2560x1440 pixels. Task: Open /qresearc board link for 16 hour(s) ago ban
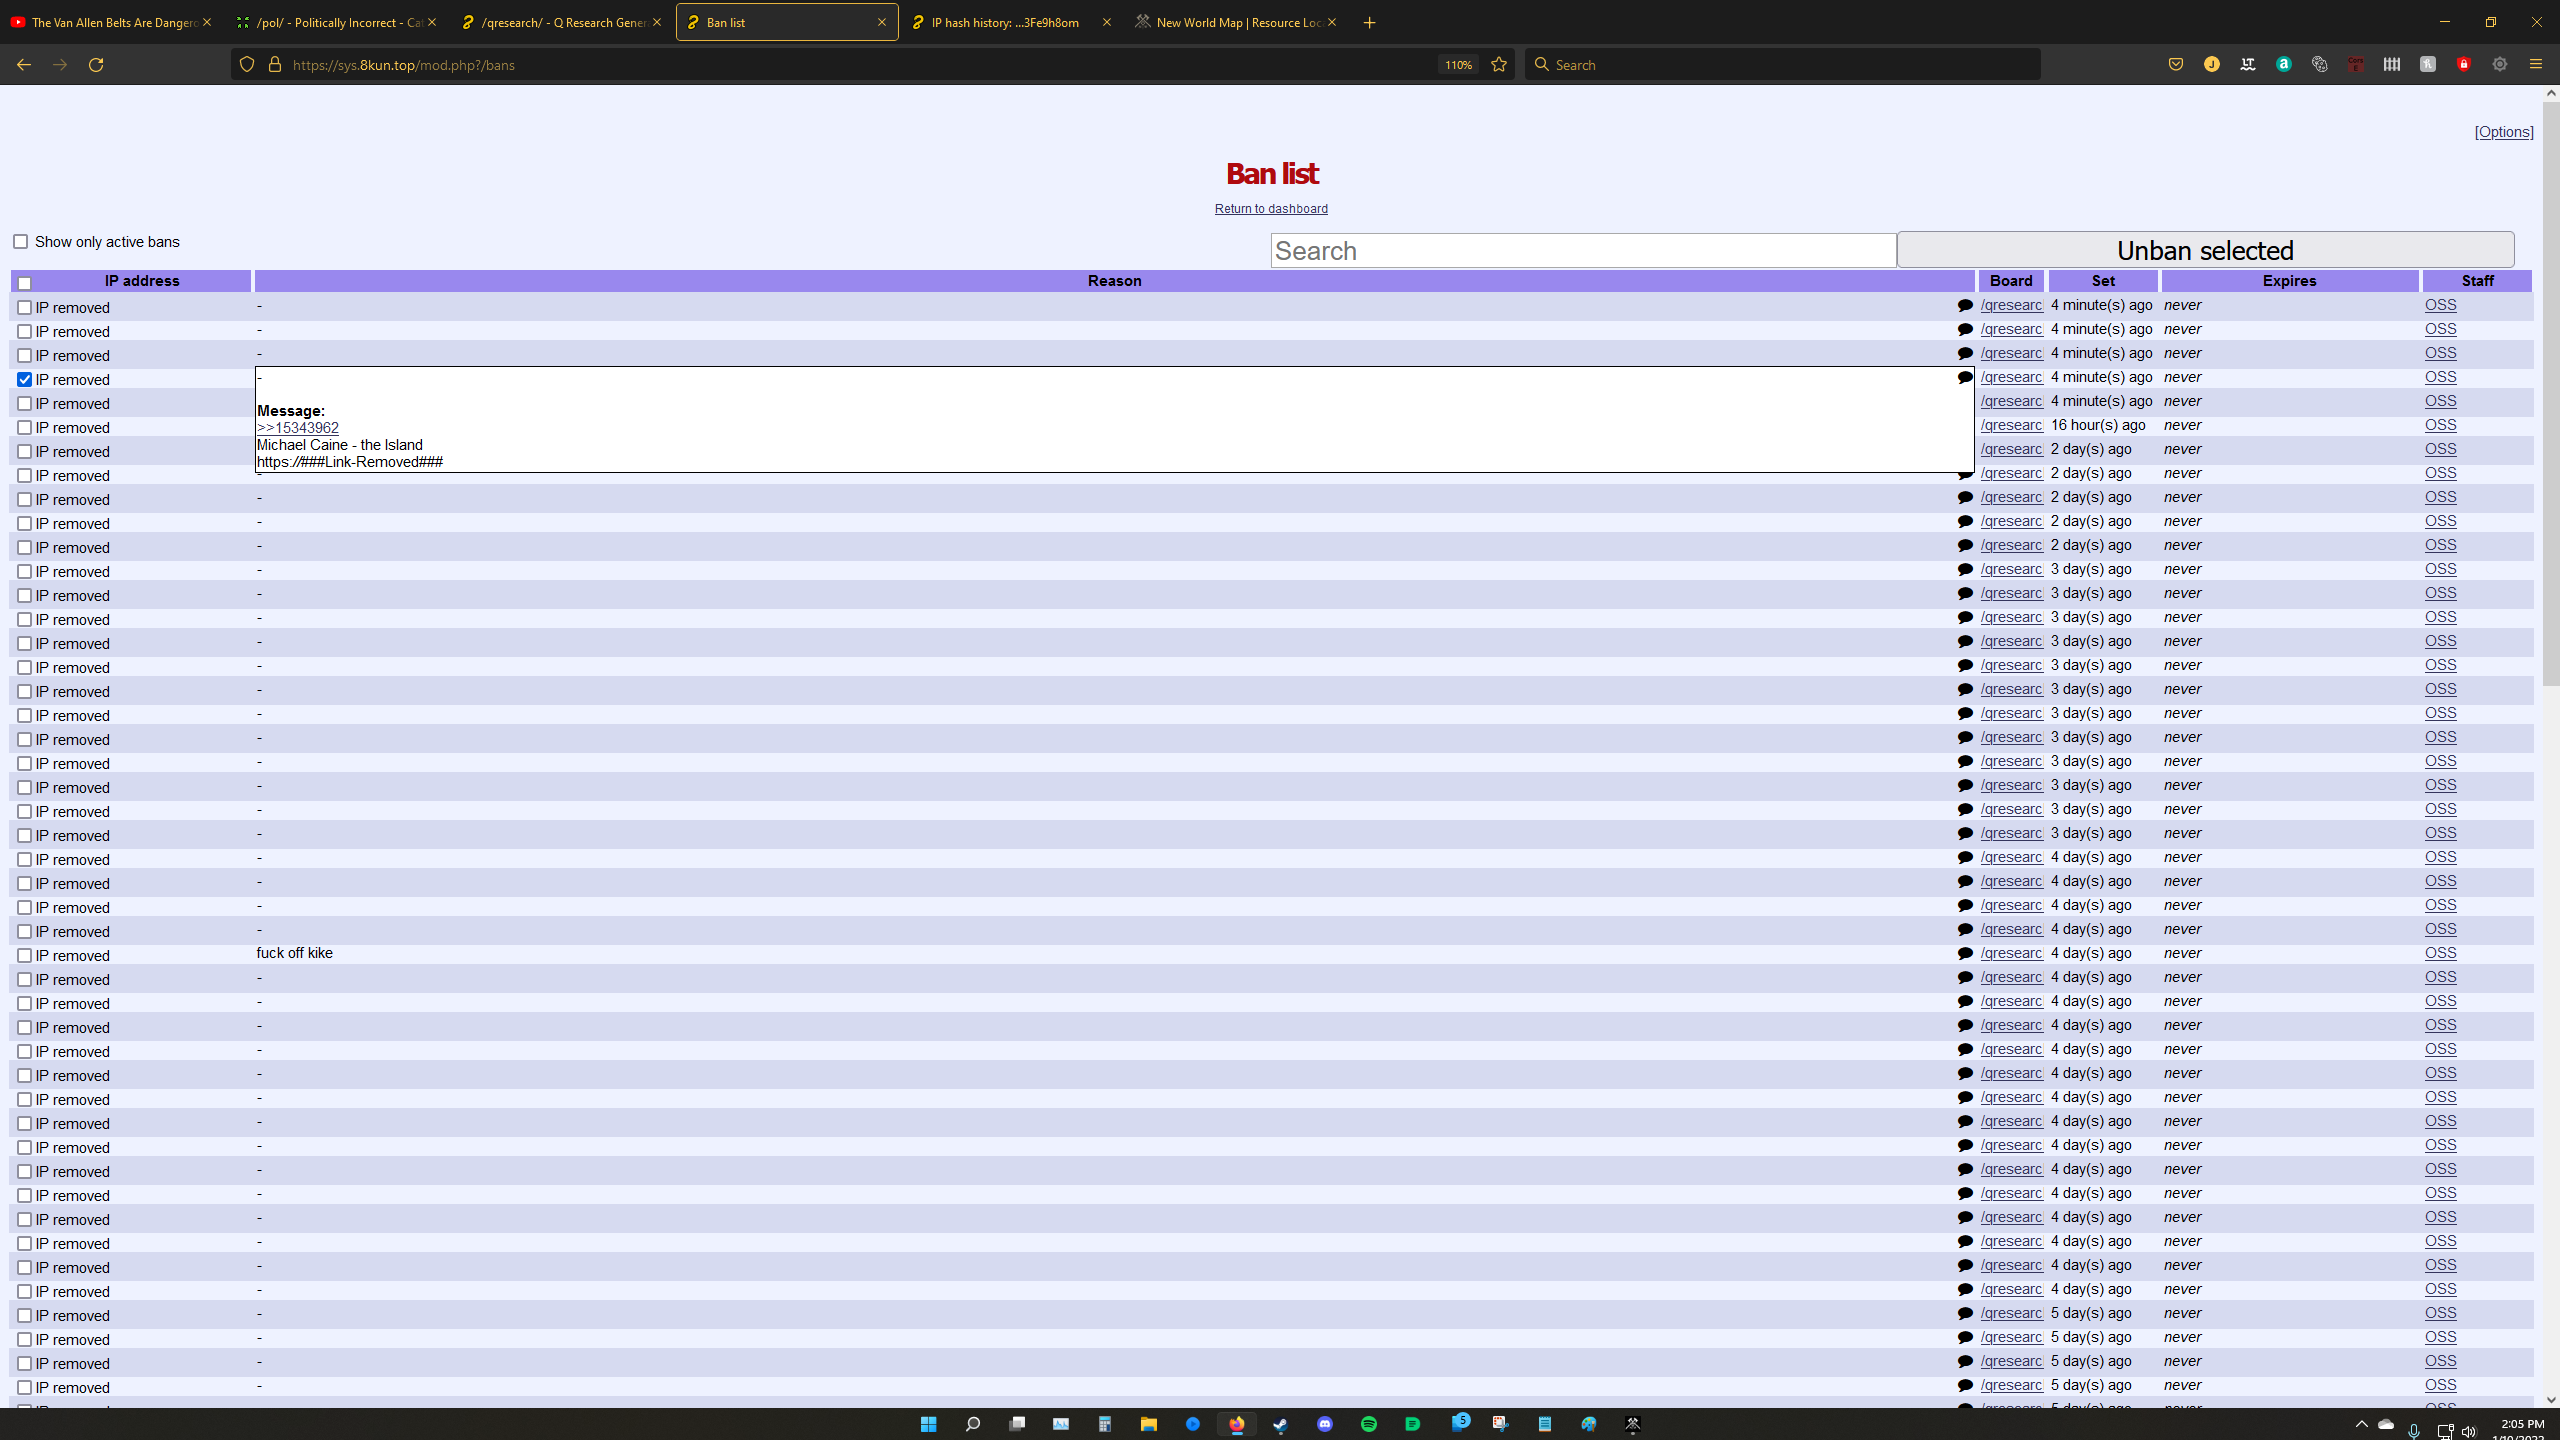(x=2011, y=425)
